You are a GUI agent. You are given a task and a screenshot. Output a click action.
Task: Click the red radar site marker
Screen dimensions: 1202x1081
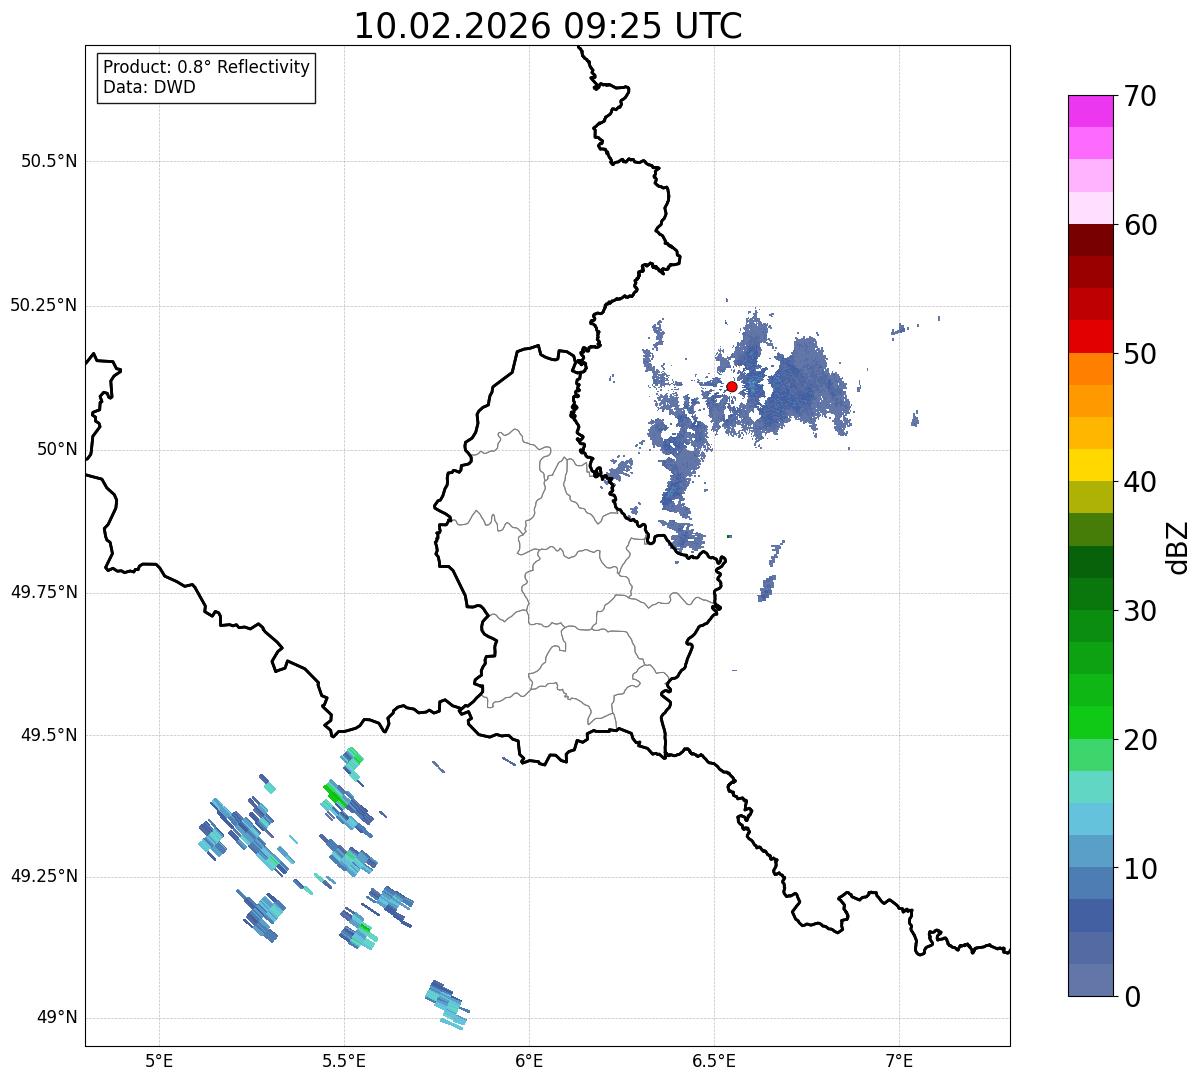pyautogui.click(x=731, y=386)
